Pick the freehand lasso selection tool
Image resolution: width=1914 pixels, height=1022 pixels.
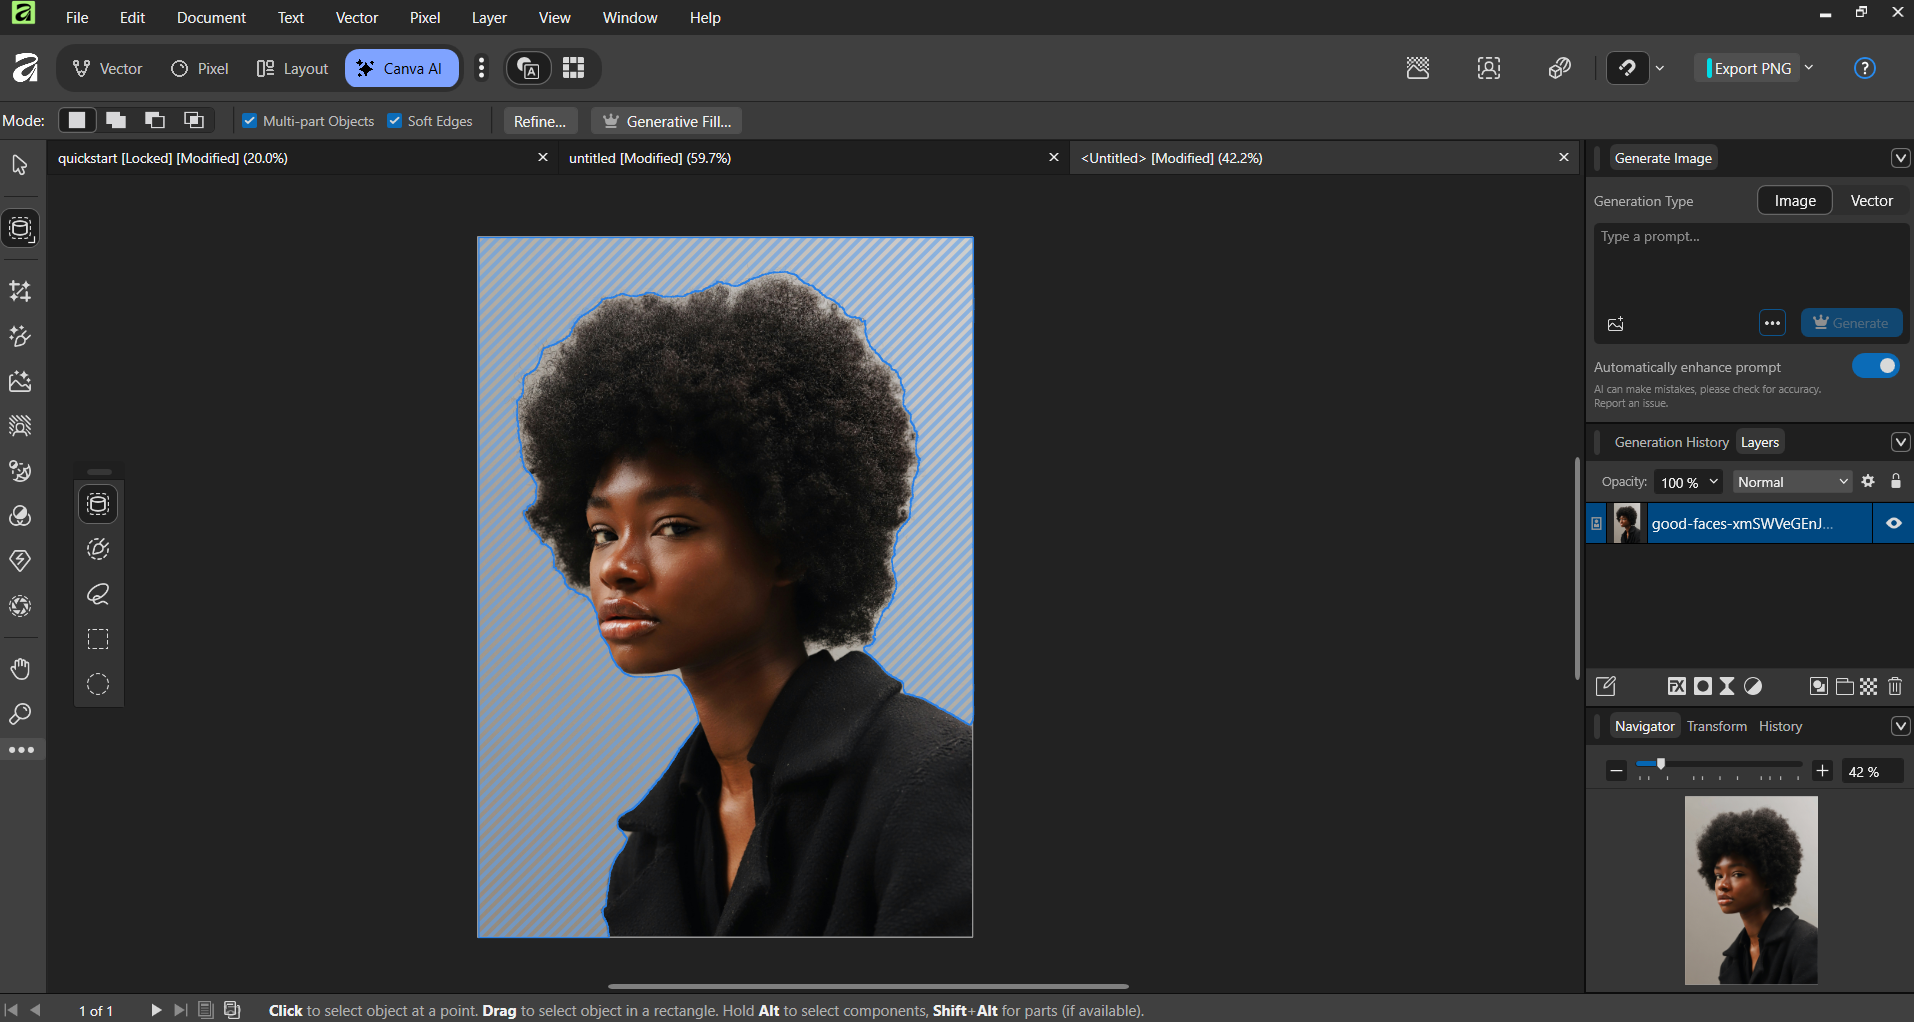pyautogui.click(x=98, y=595)
